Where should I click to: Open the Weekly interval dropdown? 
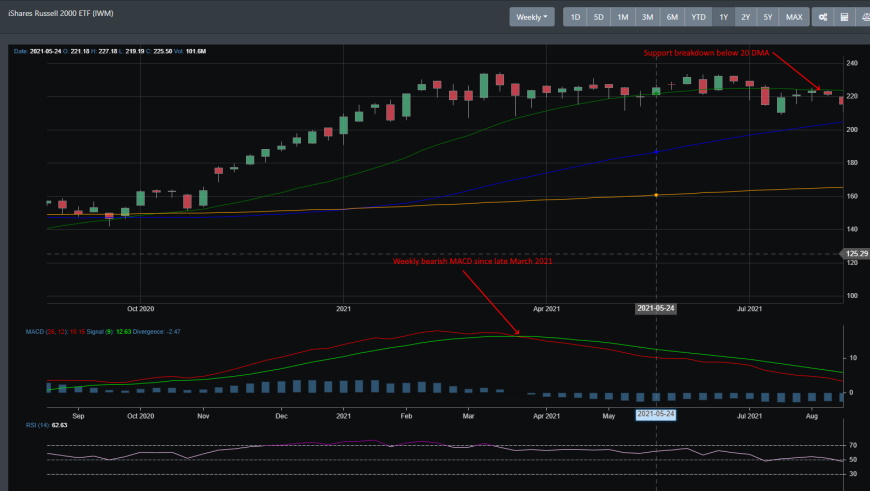tap(532, 17)
